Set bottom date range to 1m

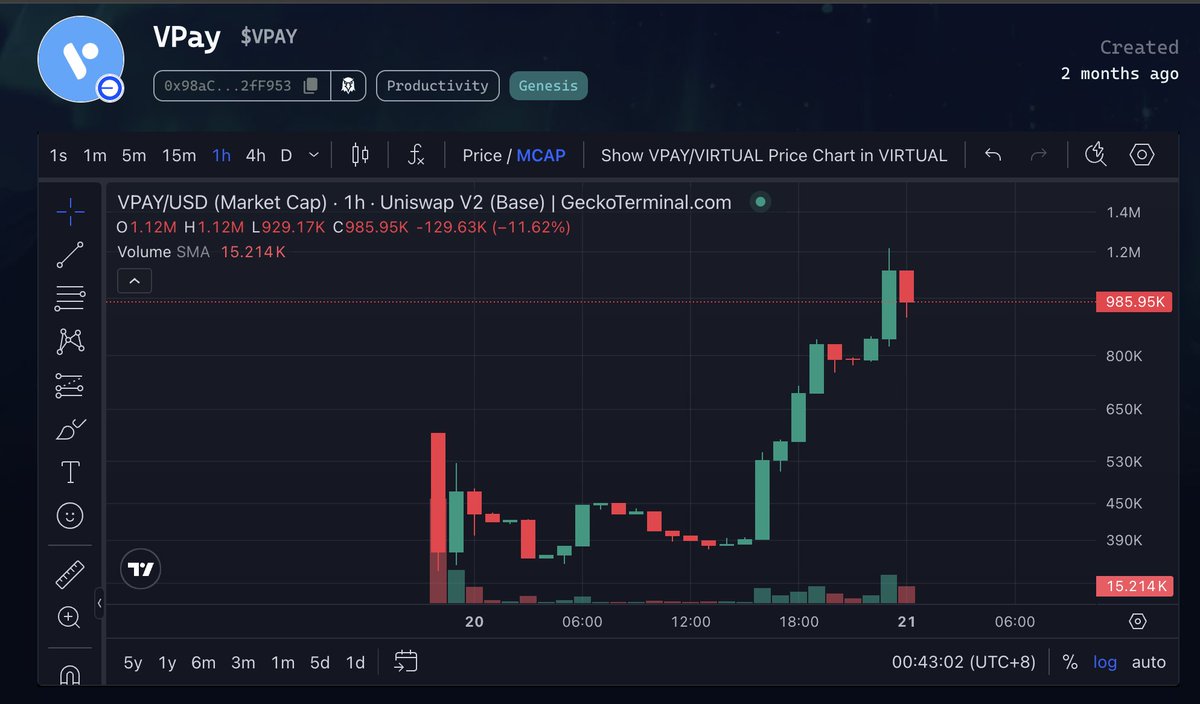pos(283,662)
